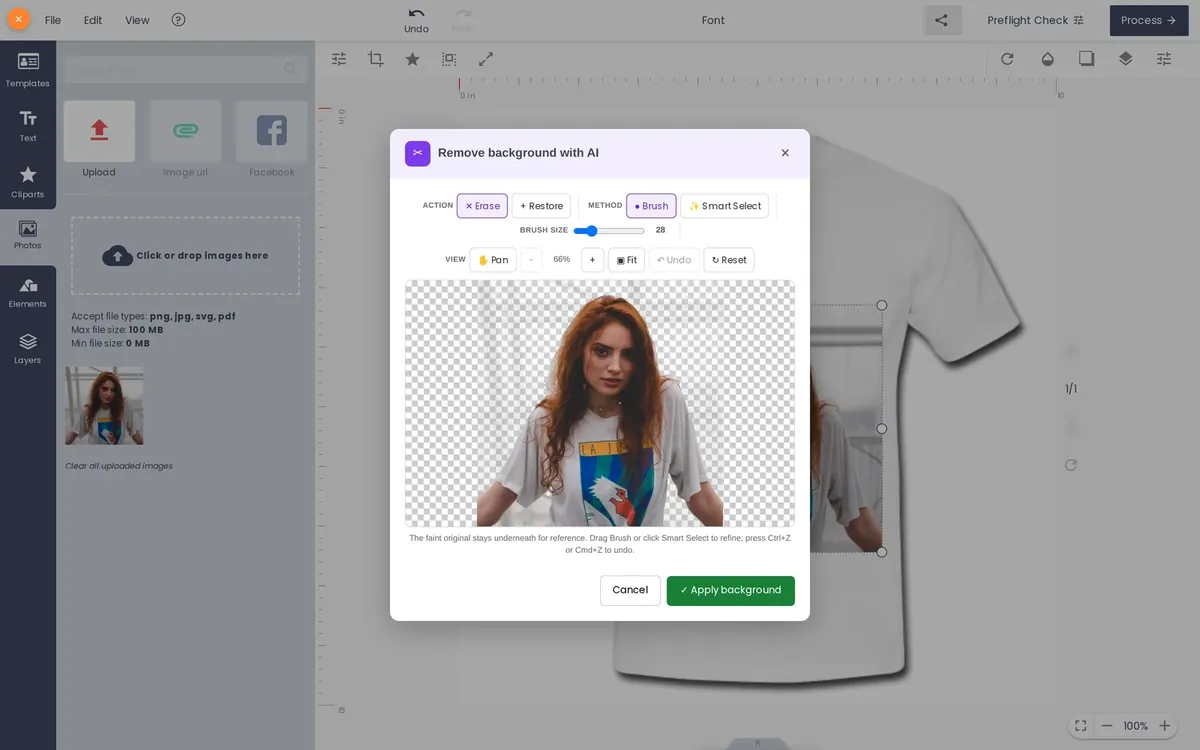Click the photo search field

pyautogui.click(x=185, y=69)
